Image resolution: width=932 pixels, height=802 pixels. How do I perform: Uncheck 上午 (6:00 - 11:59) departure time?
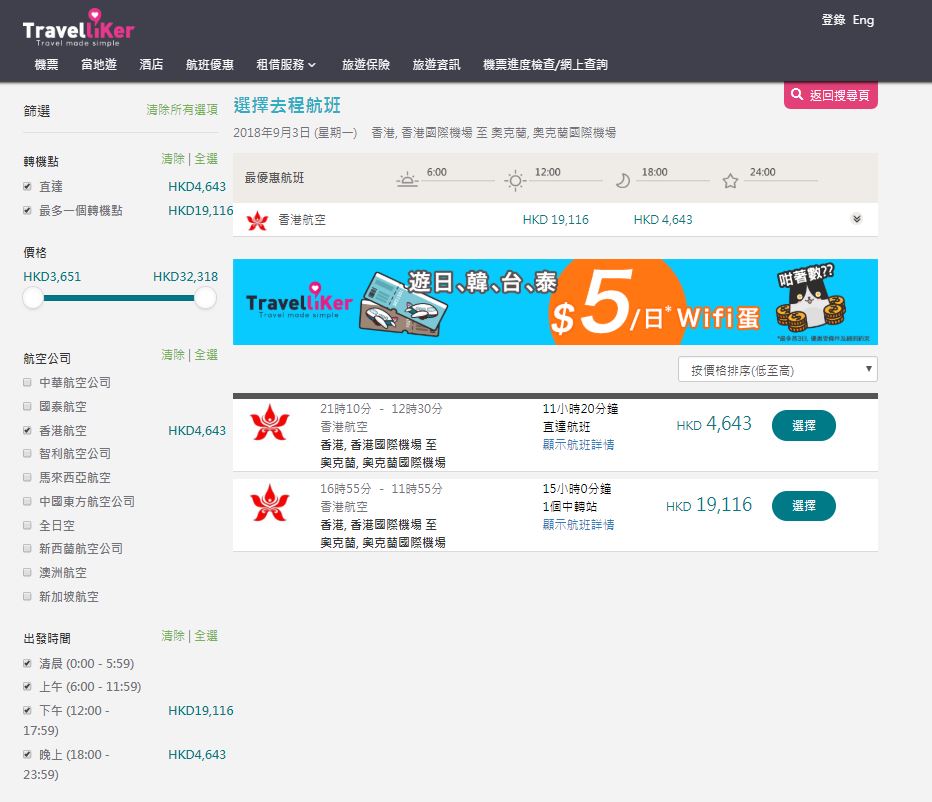(27, 686)
